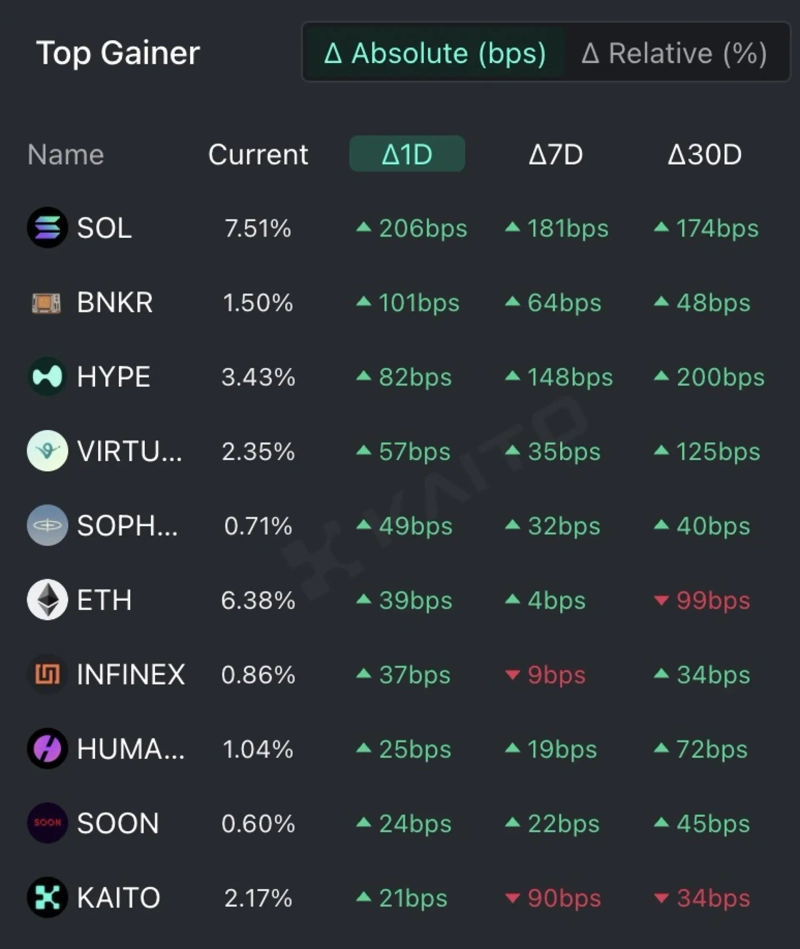
Task: Click the SOON token icon
Action: [47, 823]
